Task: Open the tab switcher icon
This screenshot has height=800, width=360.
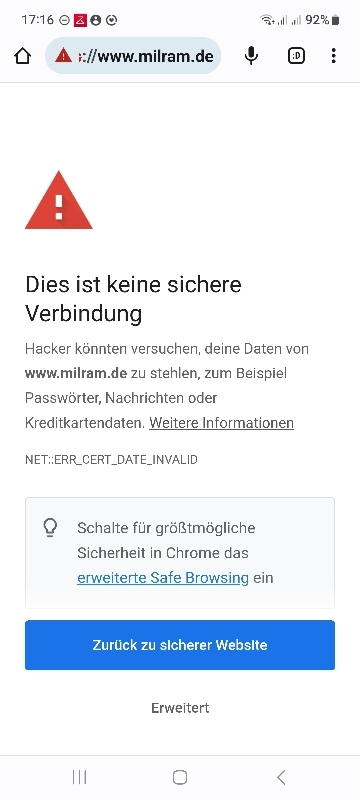Action: tap(296, 56)
